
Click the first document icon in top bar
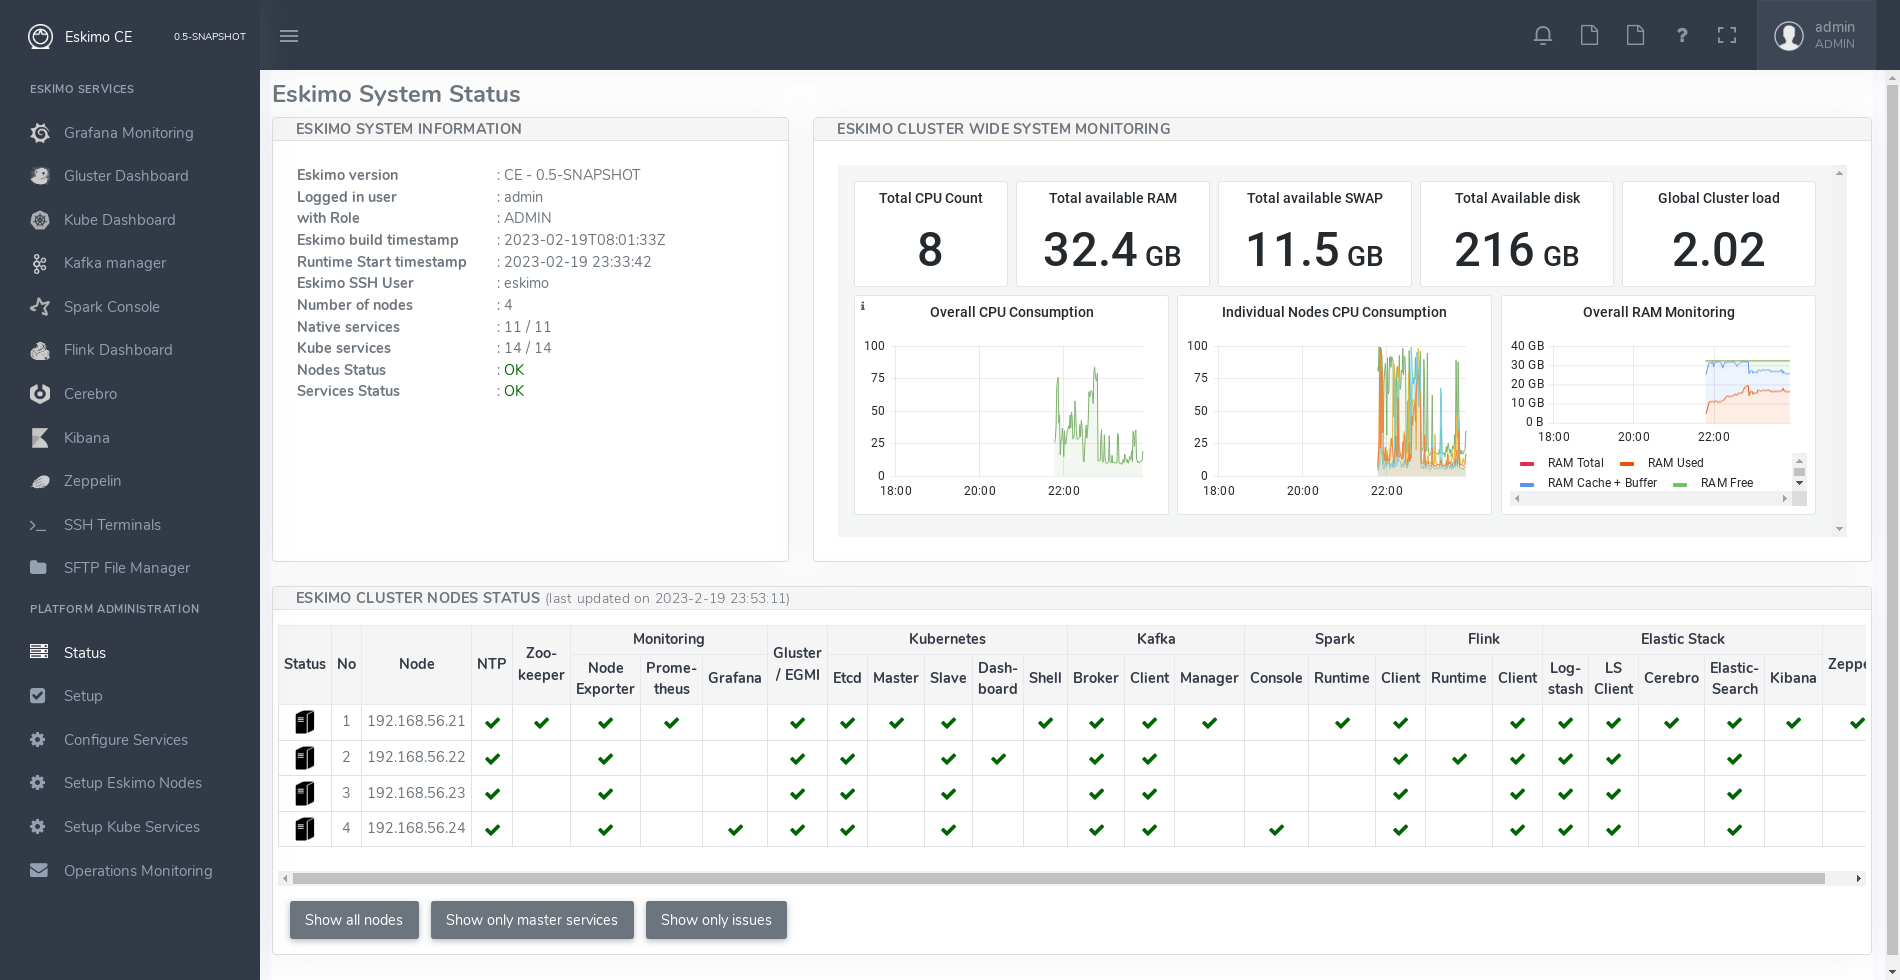(1589, 36)
